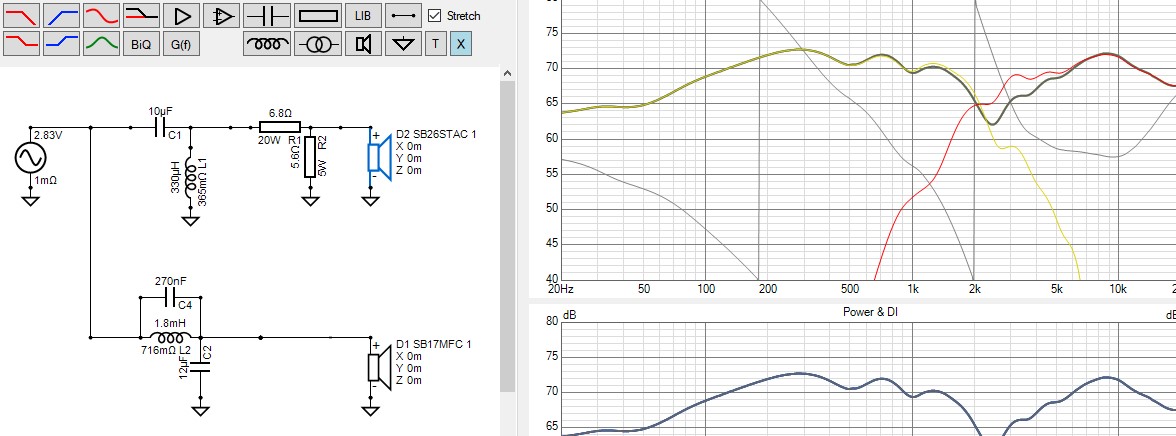Viewport: 1176px width, 436px height.
Task: Toggle the Stretch checkbox
Action: coord(434,15)
